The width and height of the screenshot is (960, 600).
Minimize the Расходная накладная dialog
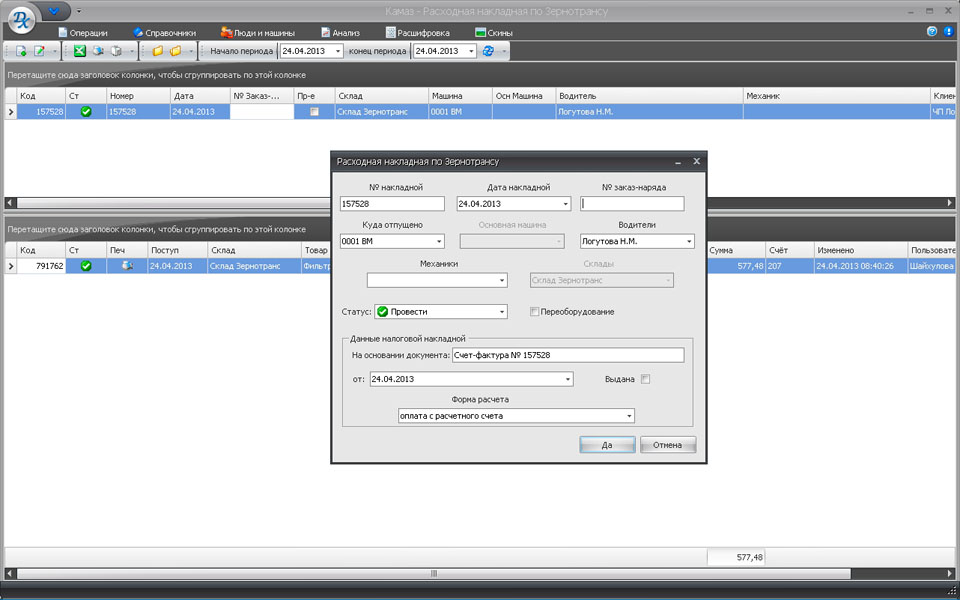[x=678, y=162]
